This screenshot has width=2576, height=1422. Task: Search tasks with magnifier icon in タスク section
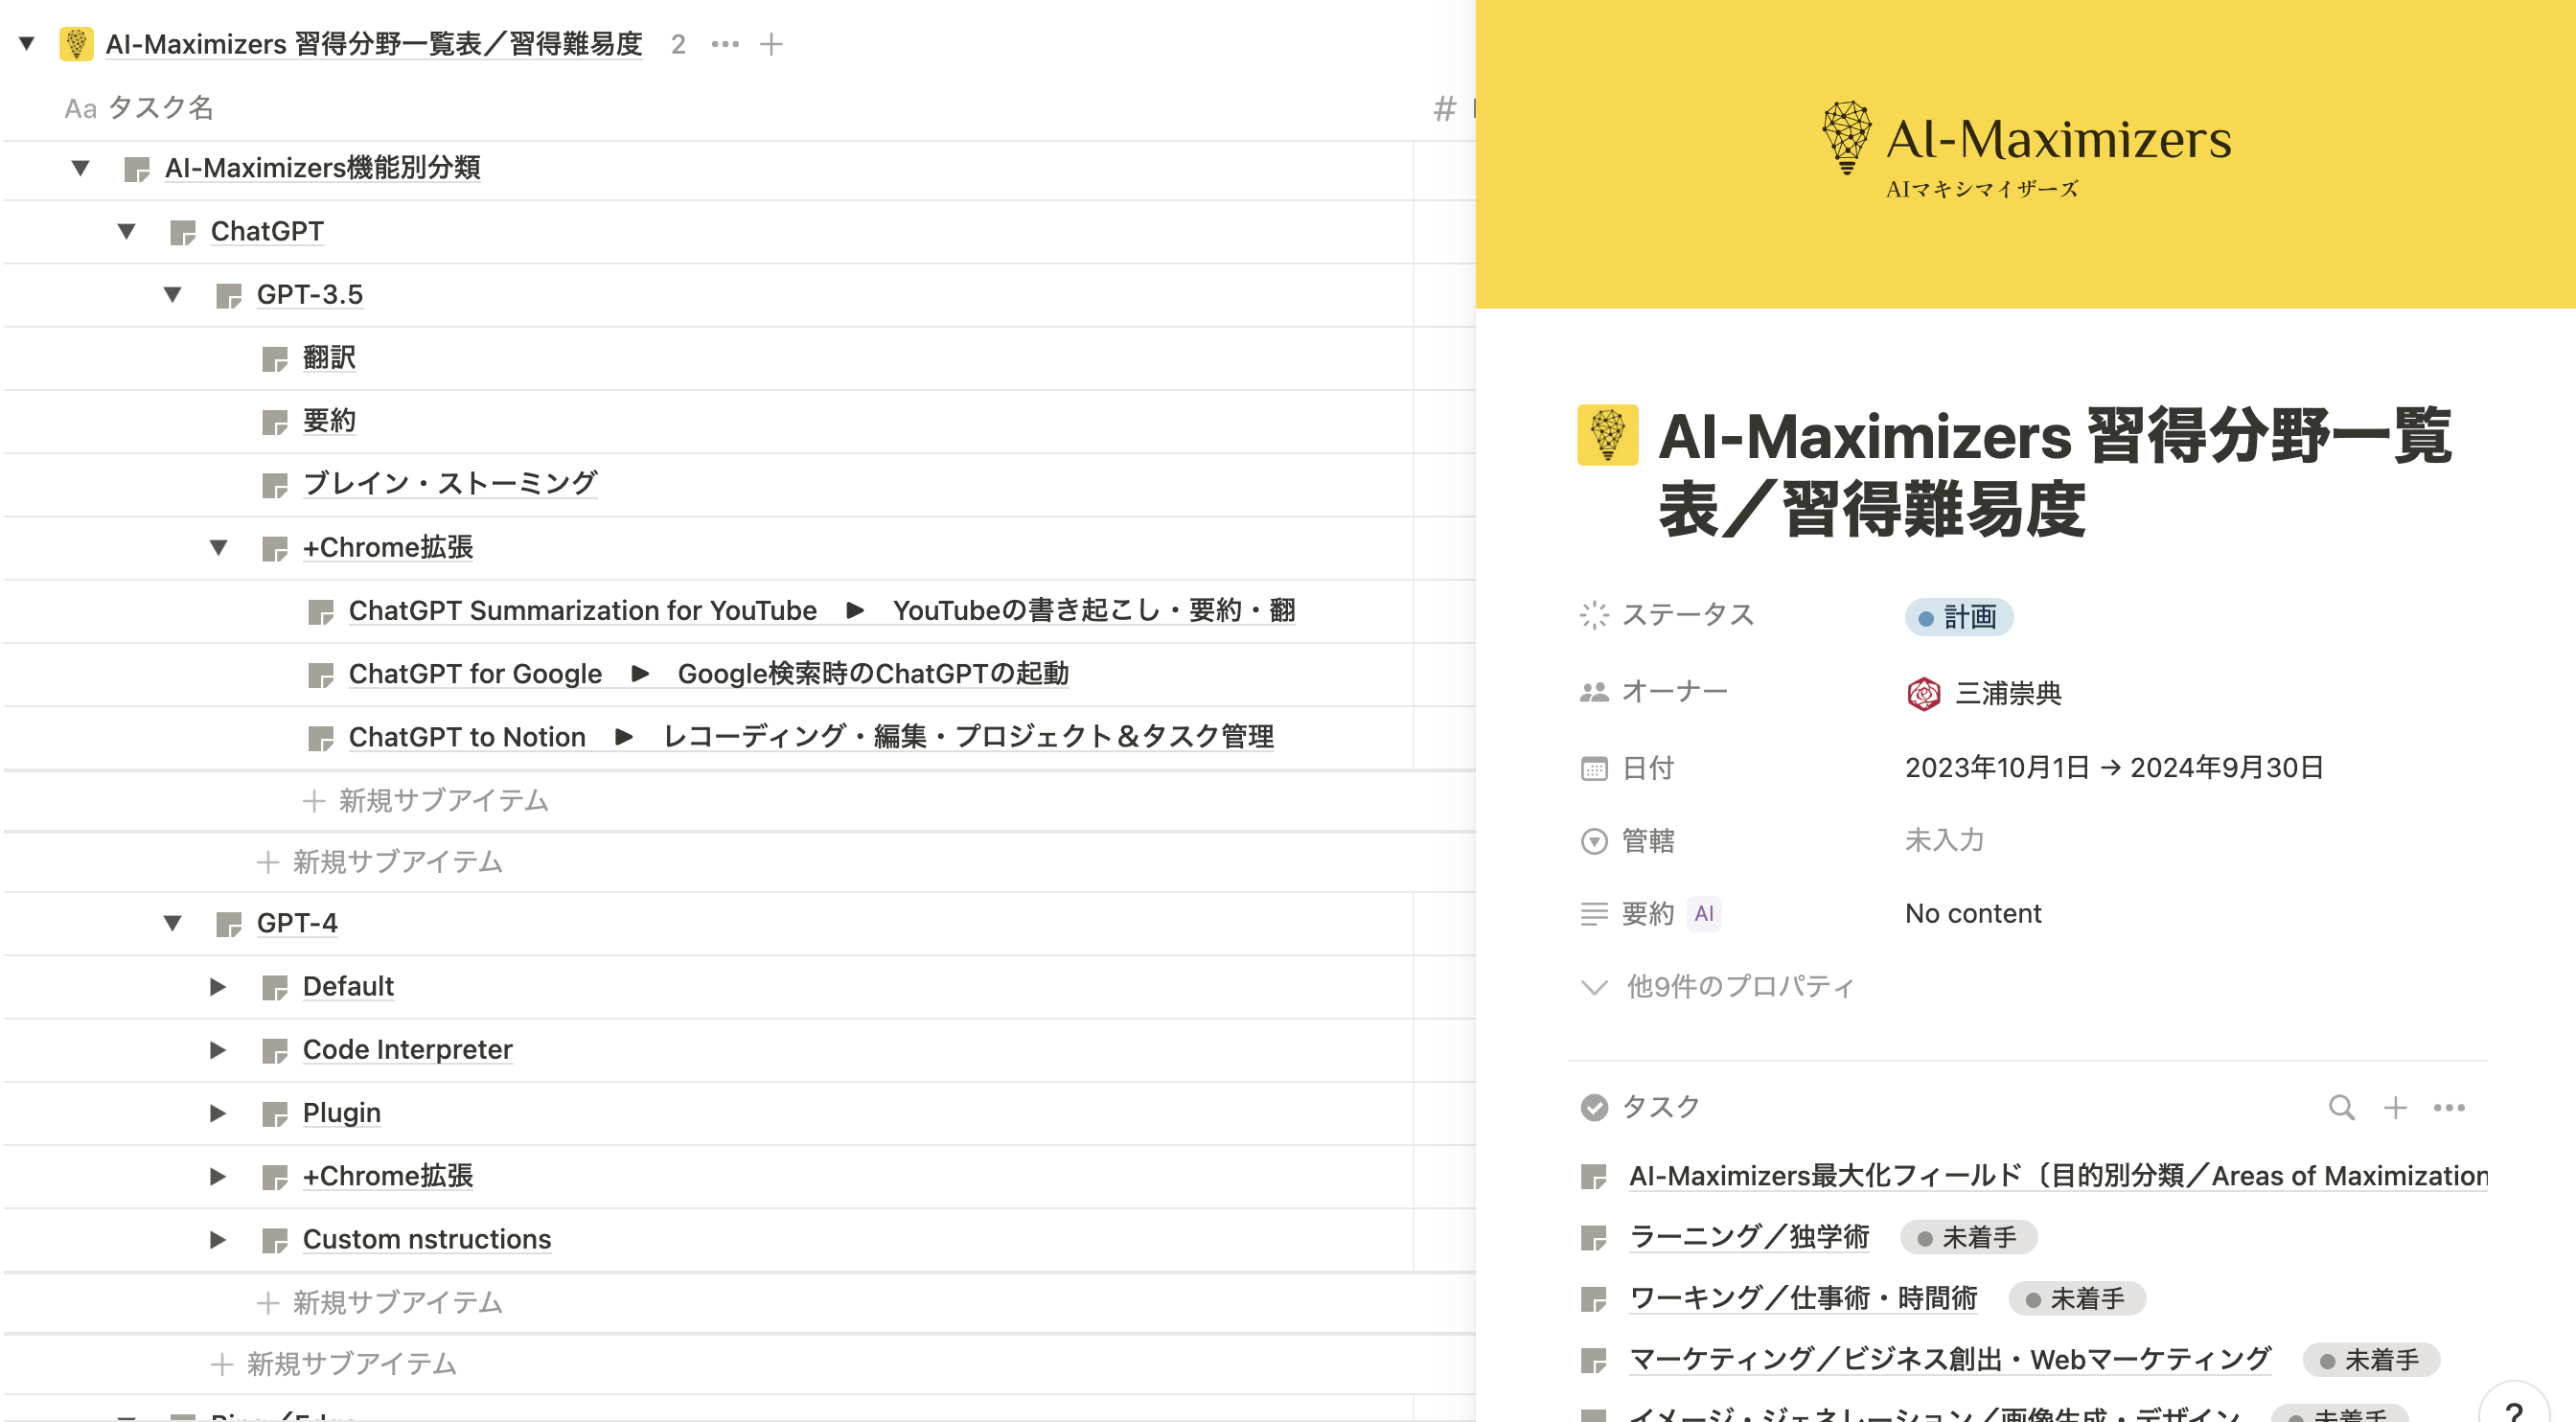tap(2341, 1108)
